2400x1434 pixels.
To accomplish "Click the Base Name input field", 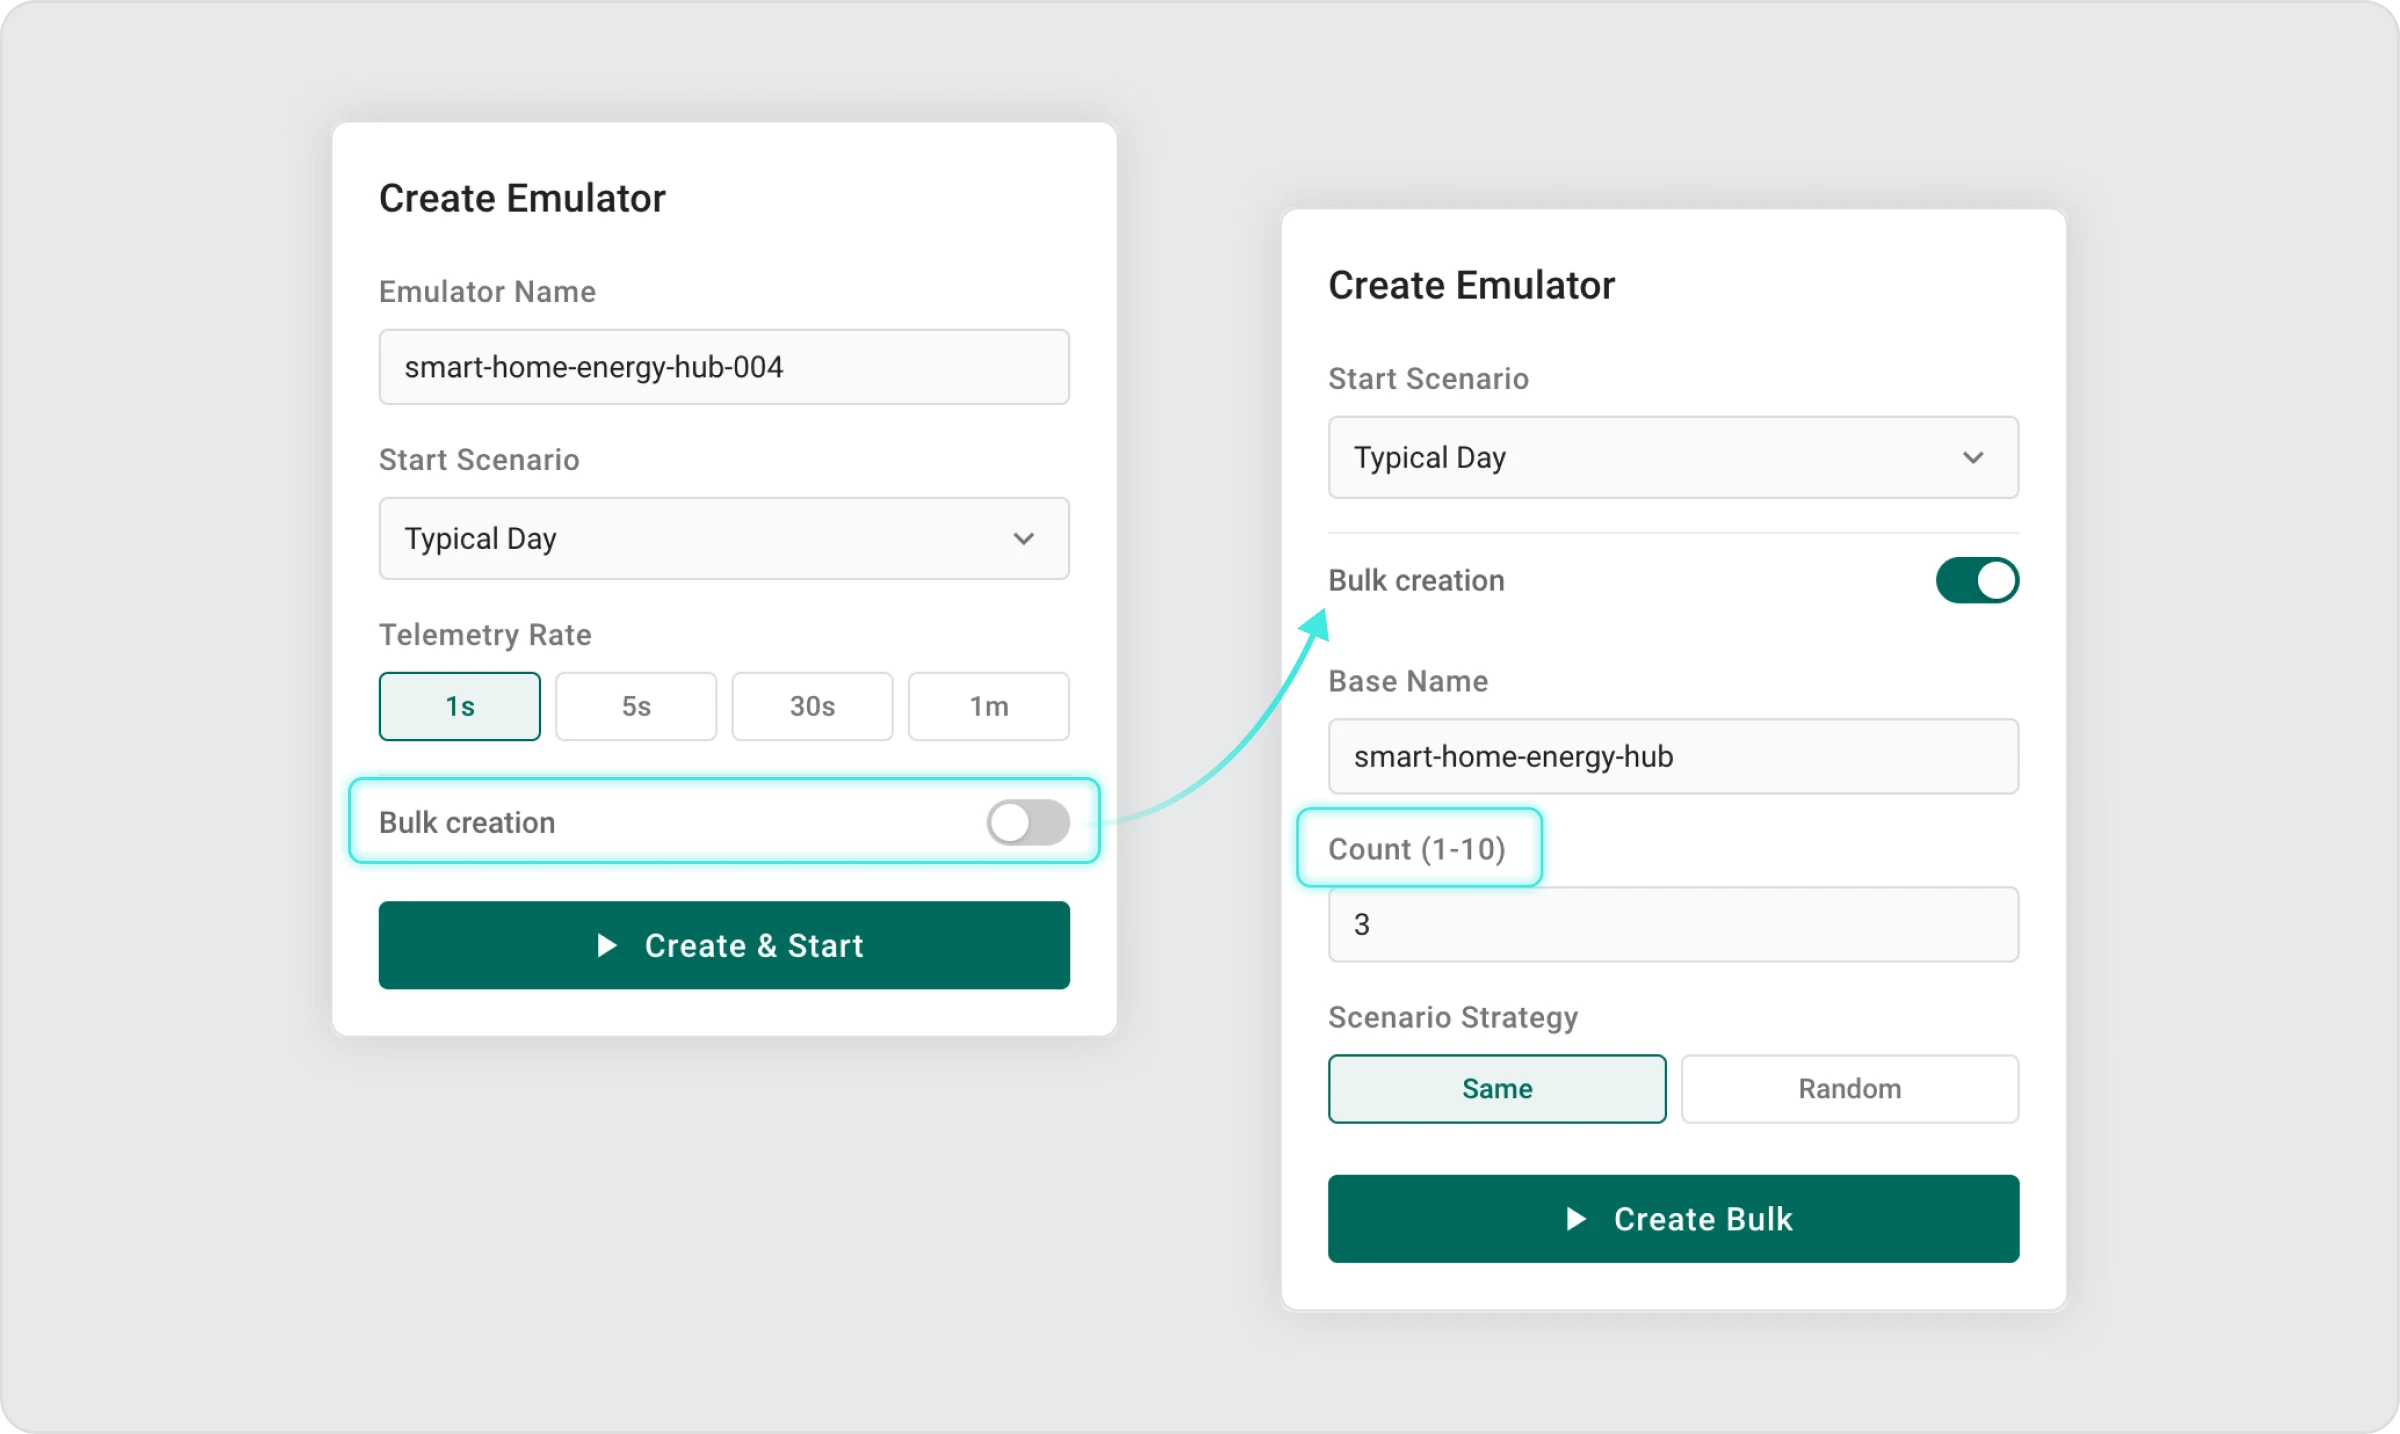I will [1672, 756].
